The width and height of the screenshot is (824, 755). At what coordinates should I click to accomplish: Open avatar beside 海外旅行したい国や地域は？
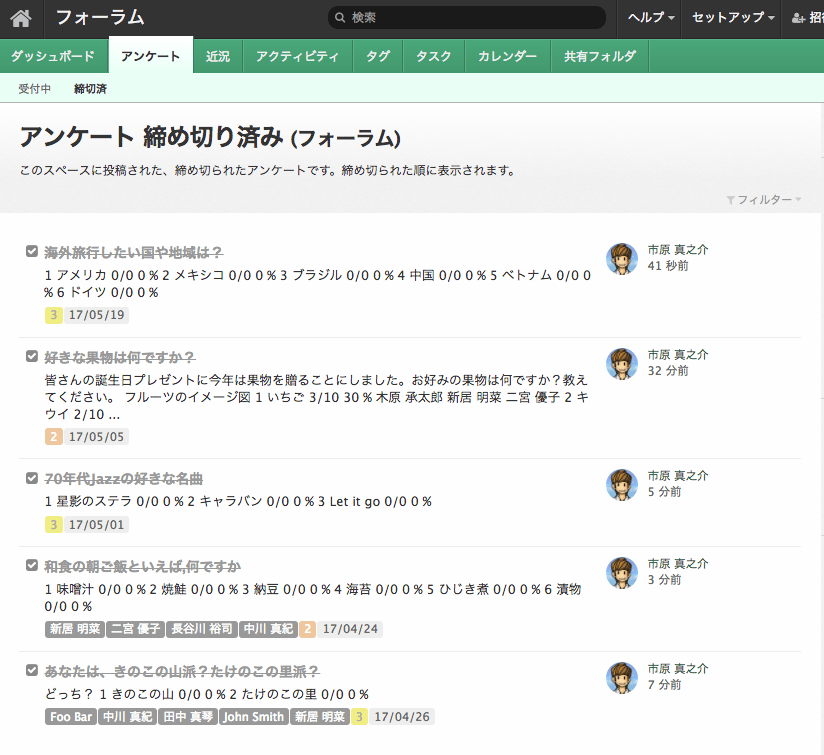click(622, 258)
